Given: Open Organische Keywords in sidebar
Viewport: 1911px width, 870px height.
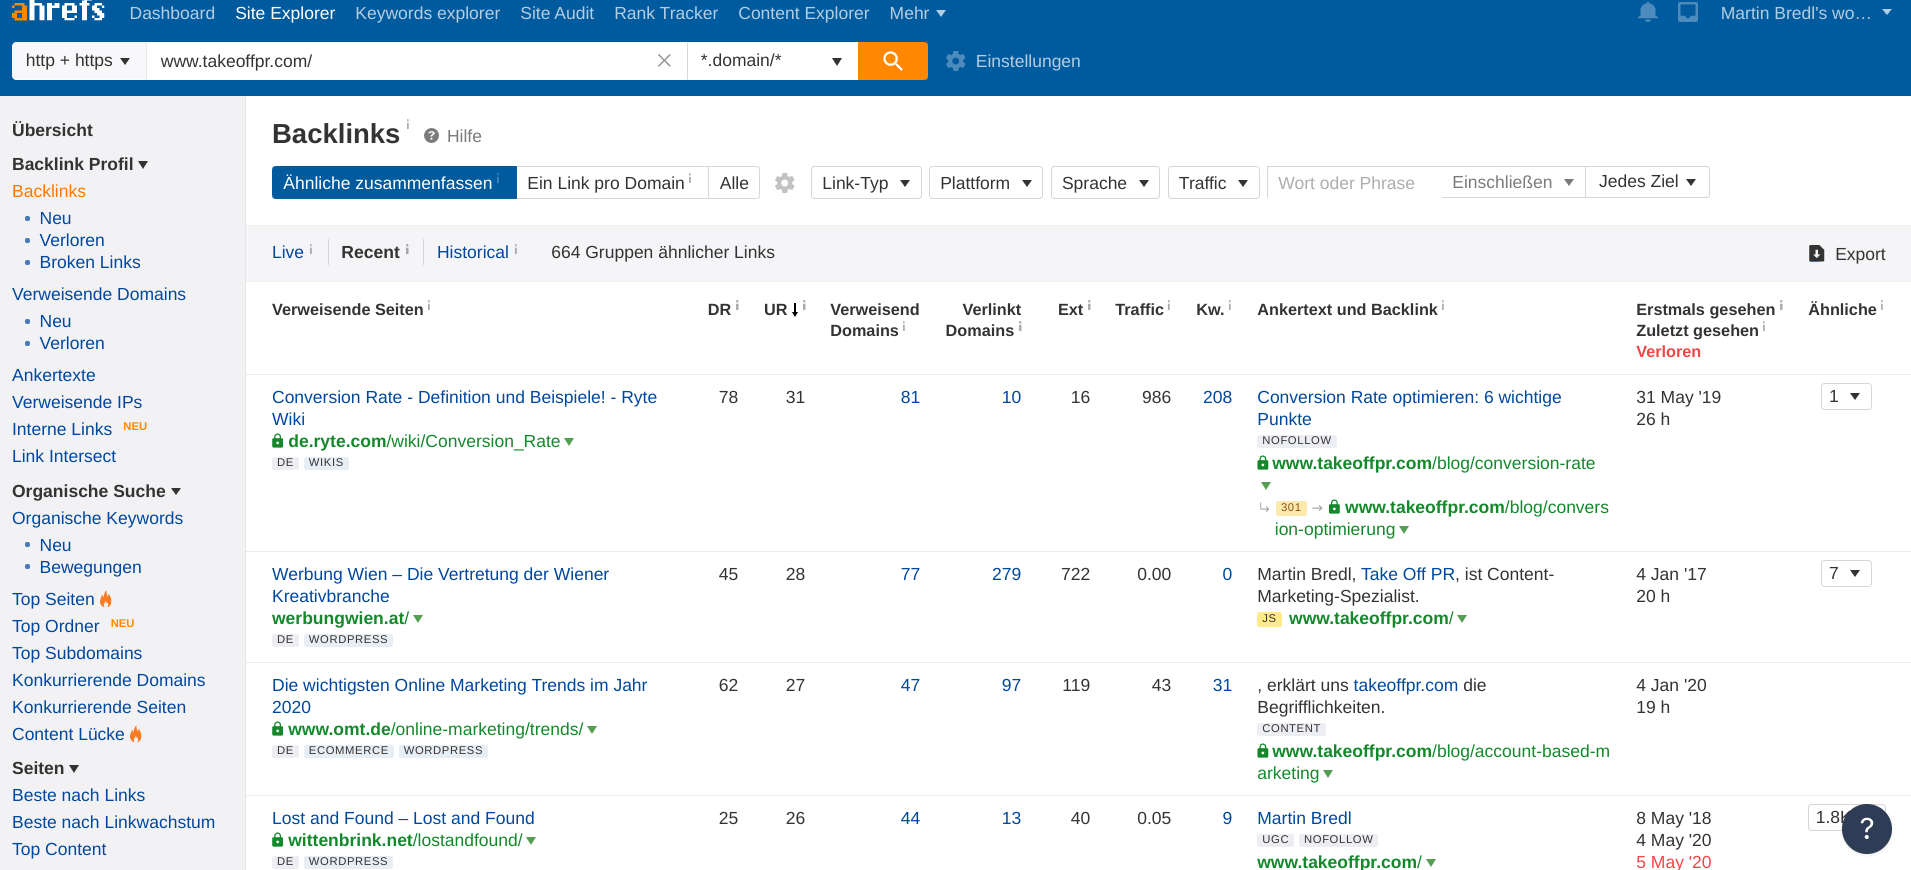Looking at the screenshot, I should [x=98, y=518].
